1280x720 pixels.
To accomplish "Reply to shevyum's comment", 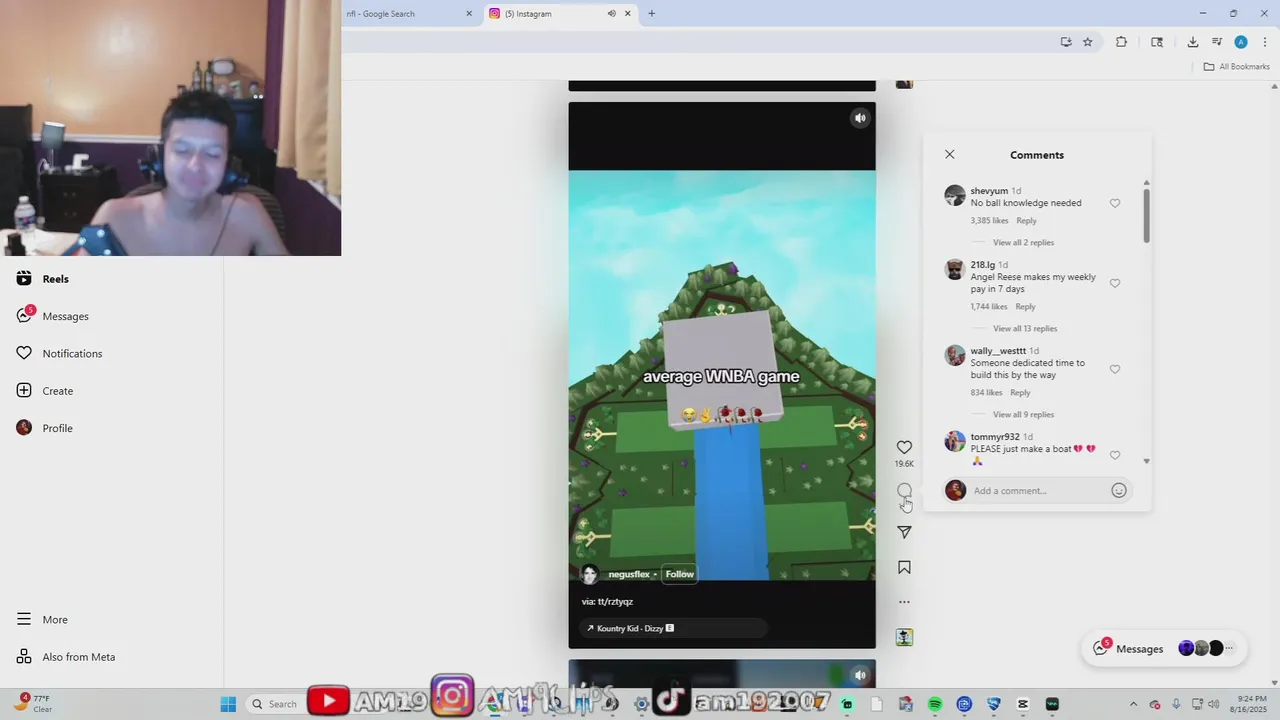I will coord(1026,221).
